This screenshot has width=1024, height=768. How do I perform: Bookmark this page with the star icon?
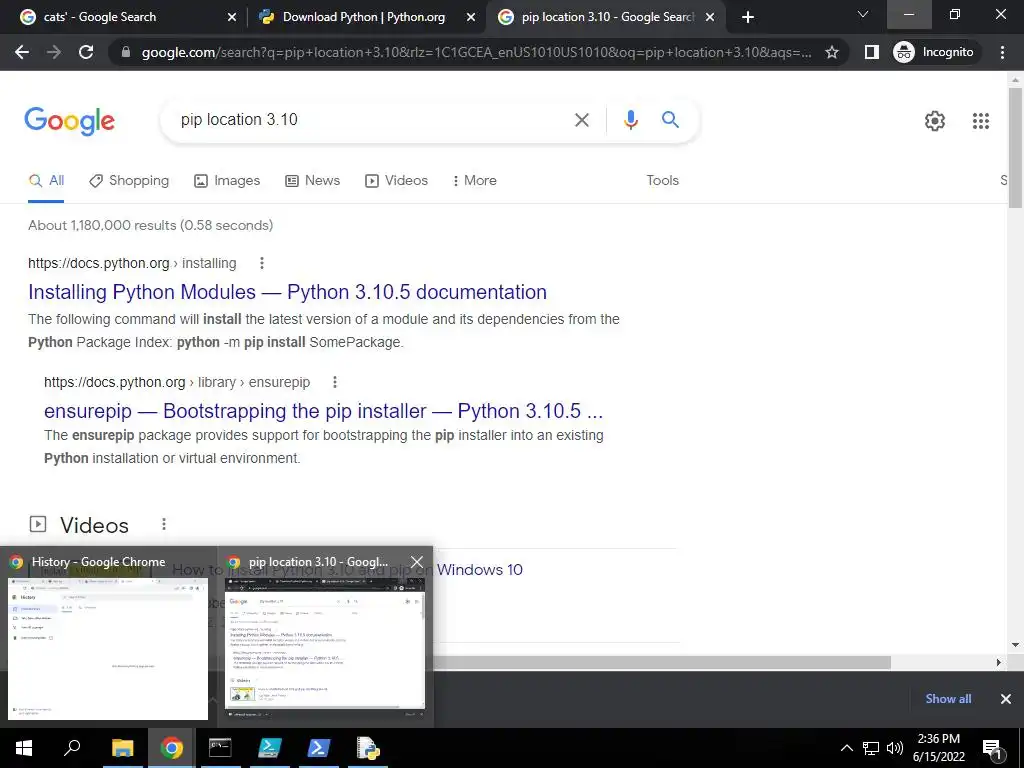831,52
